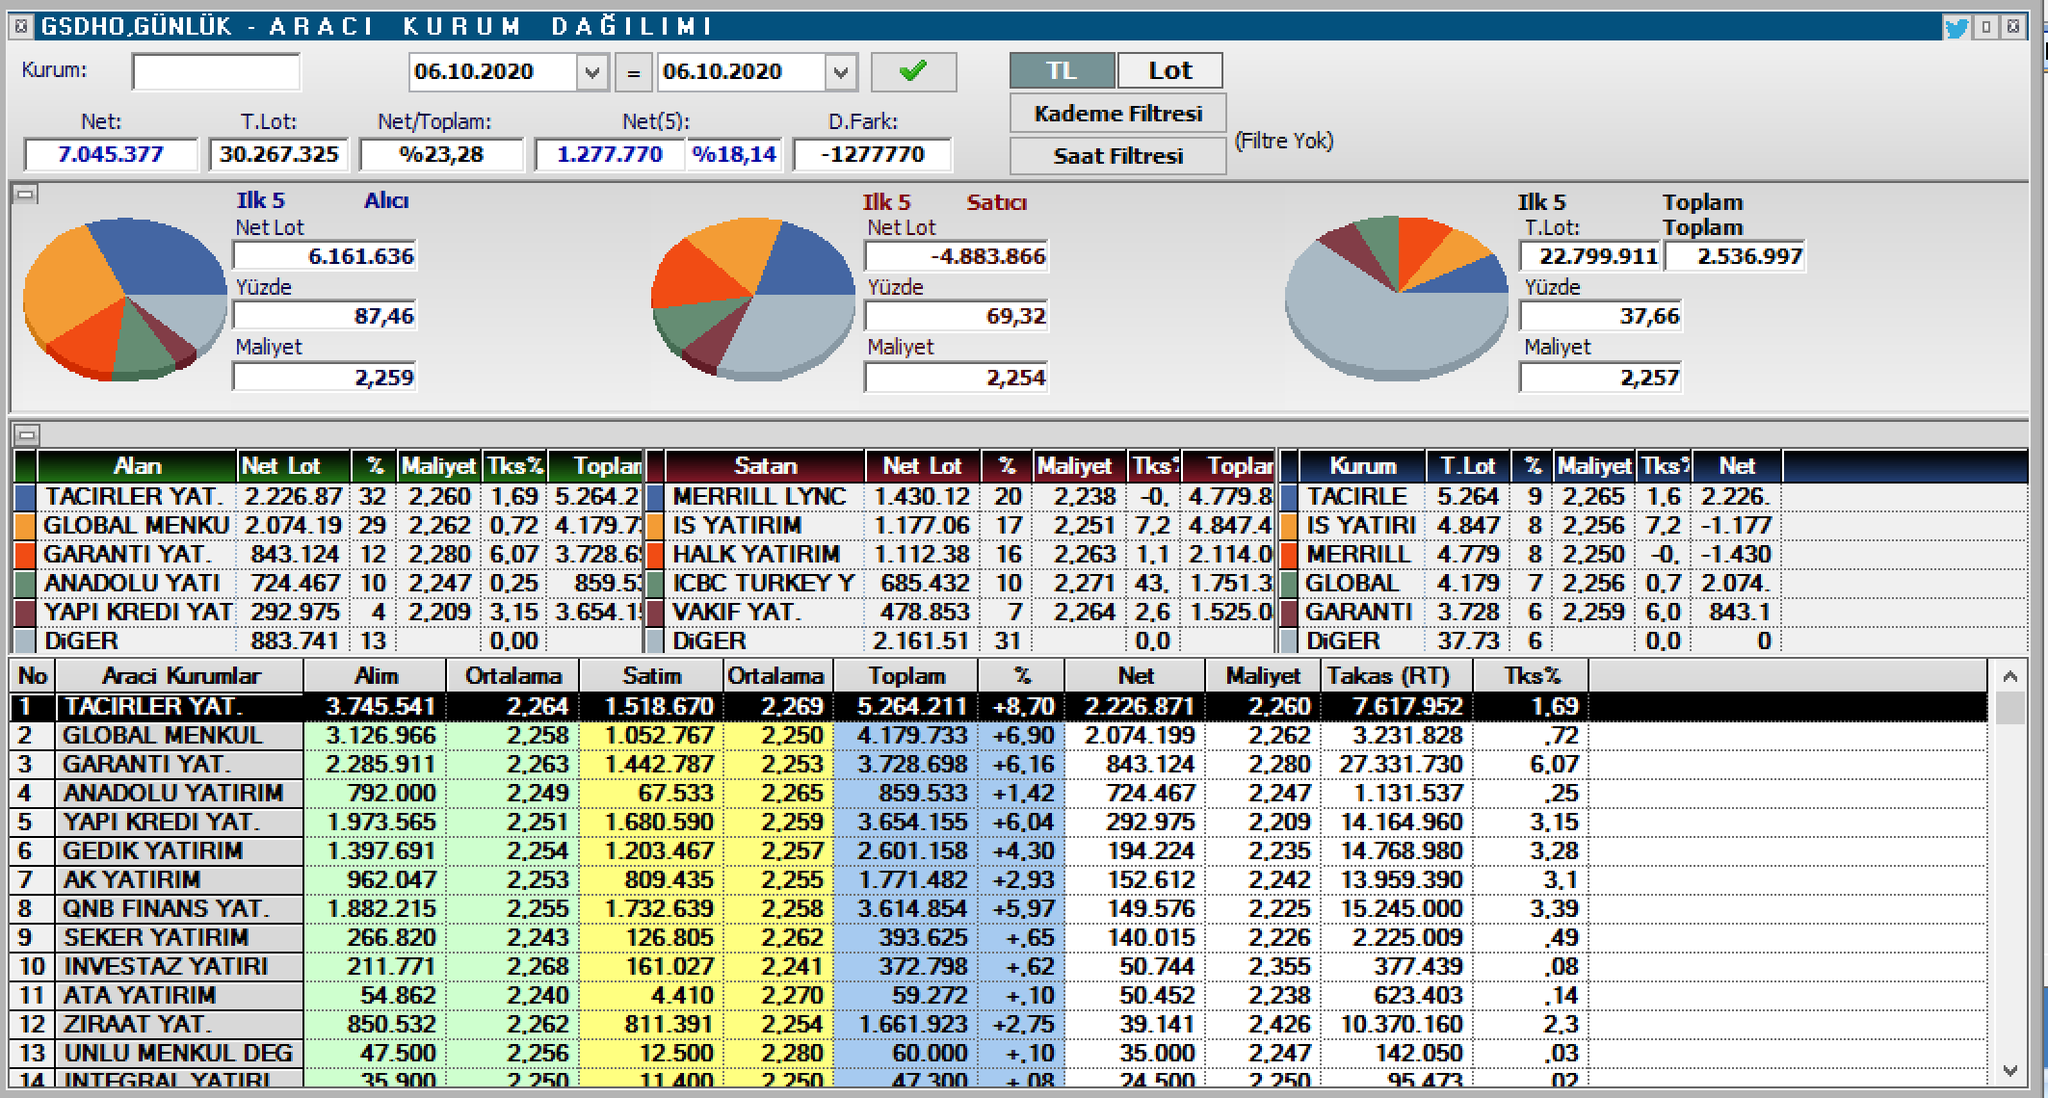Click the title bar system menu icon
This screenshot has height=1098, width=2048.
coord(21,26)
